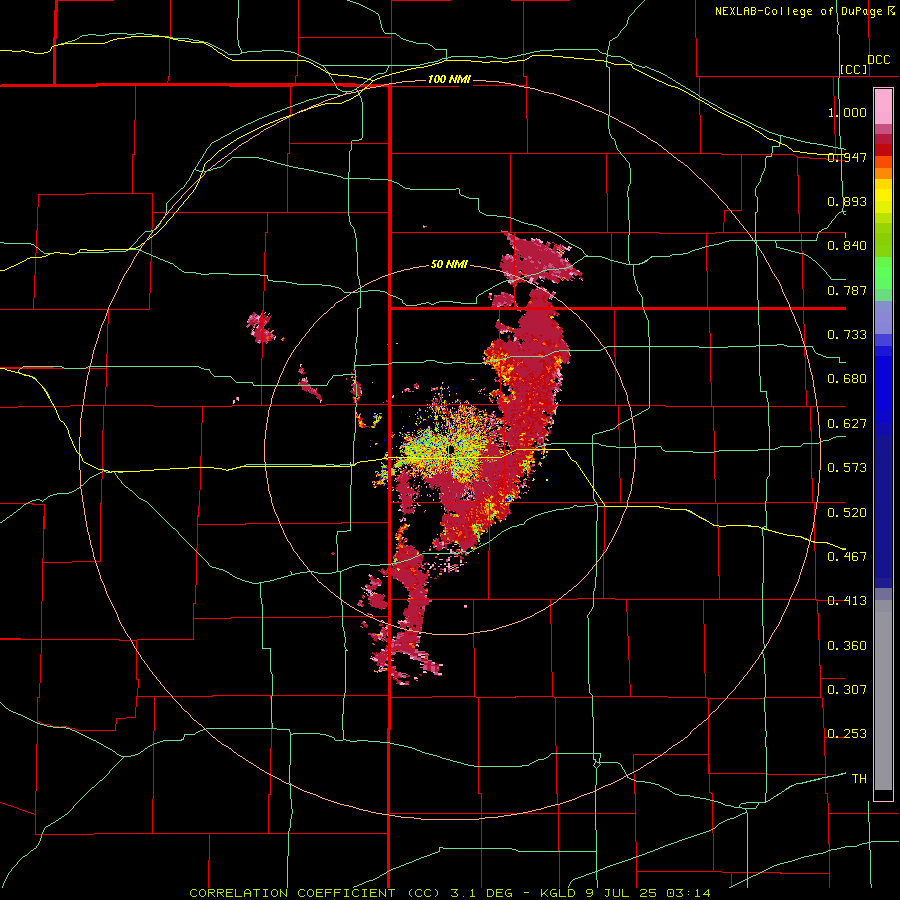Click the 0.733 scale value
Viewport: 900px width, 900px height.
click(847, 335)
